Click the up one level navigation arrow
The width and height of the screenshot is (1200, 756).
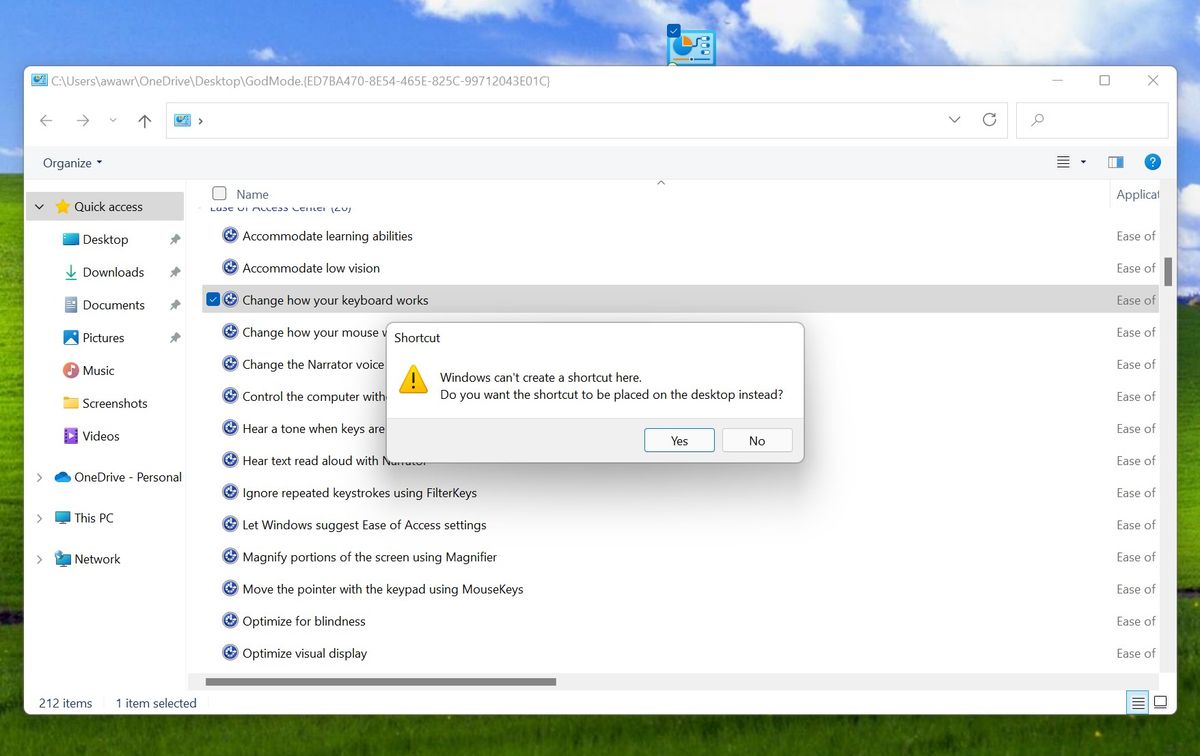tap(145, 119)
